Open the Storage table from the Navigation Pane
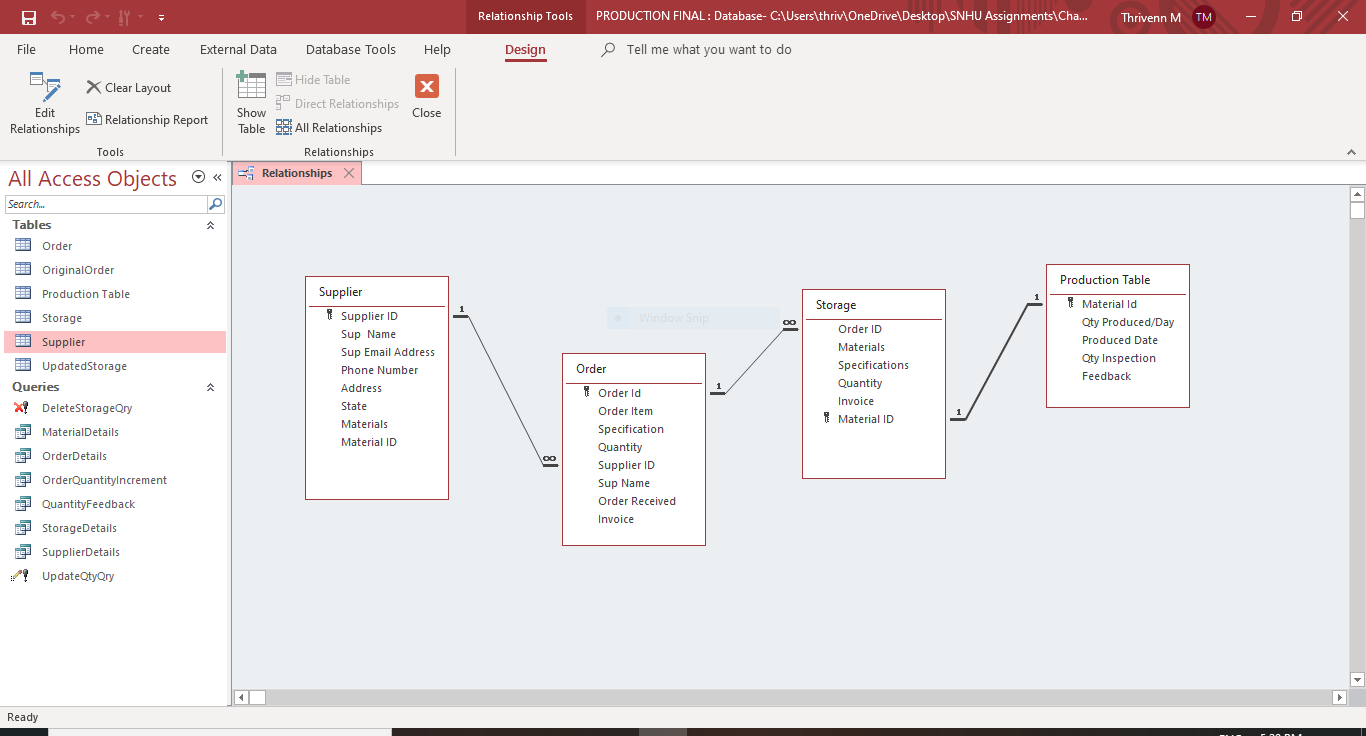The height and width of the screenshot is (736, 1366). [x=64, y=317]
